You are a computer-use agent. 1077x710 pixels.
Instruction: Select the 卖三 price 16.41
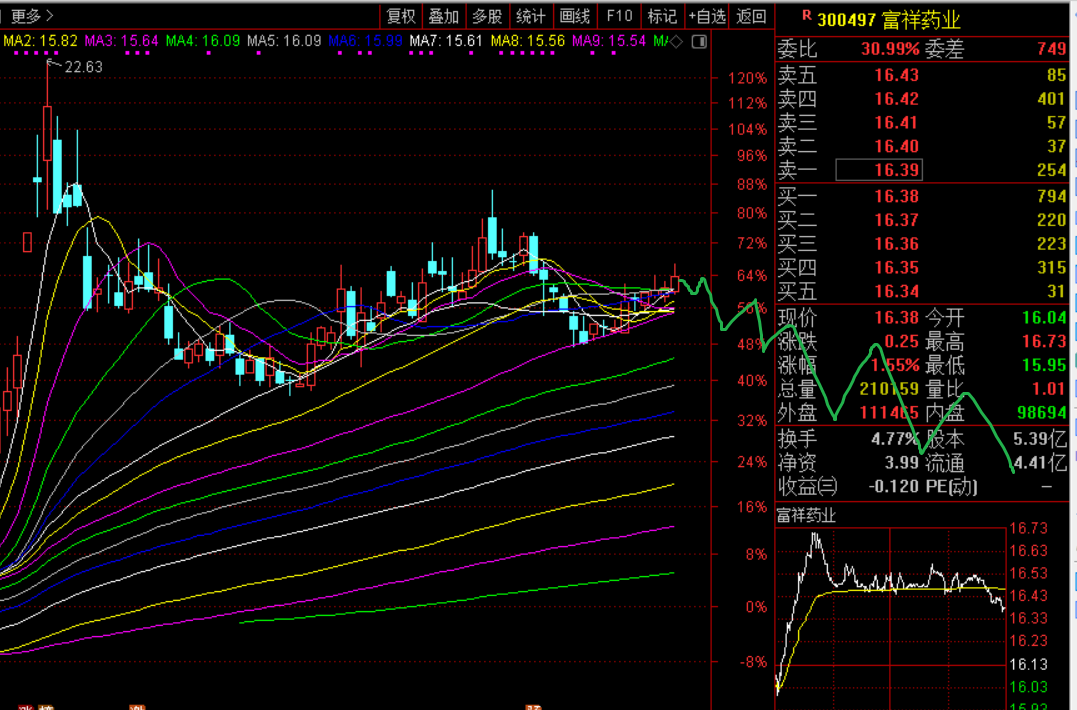tap(896, 123)
